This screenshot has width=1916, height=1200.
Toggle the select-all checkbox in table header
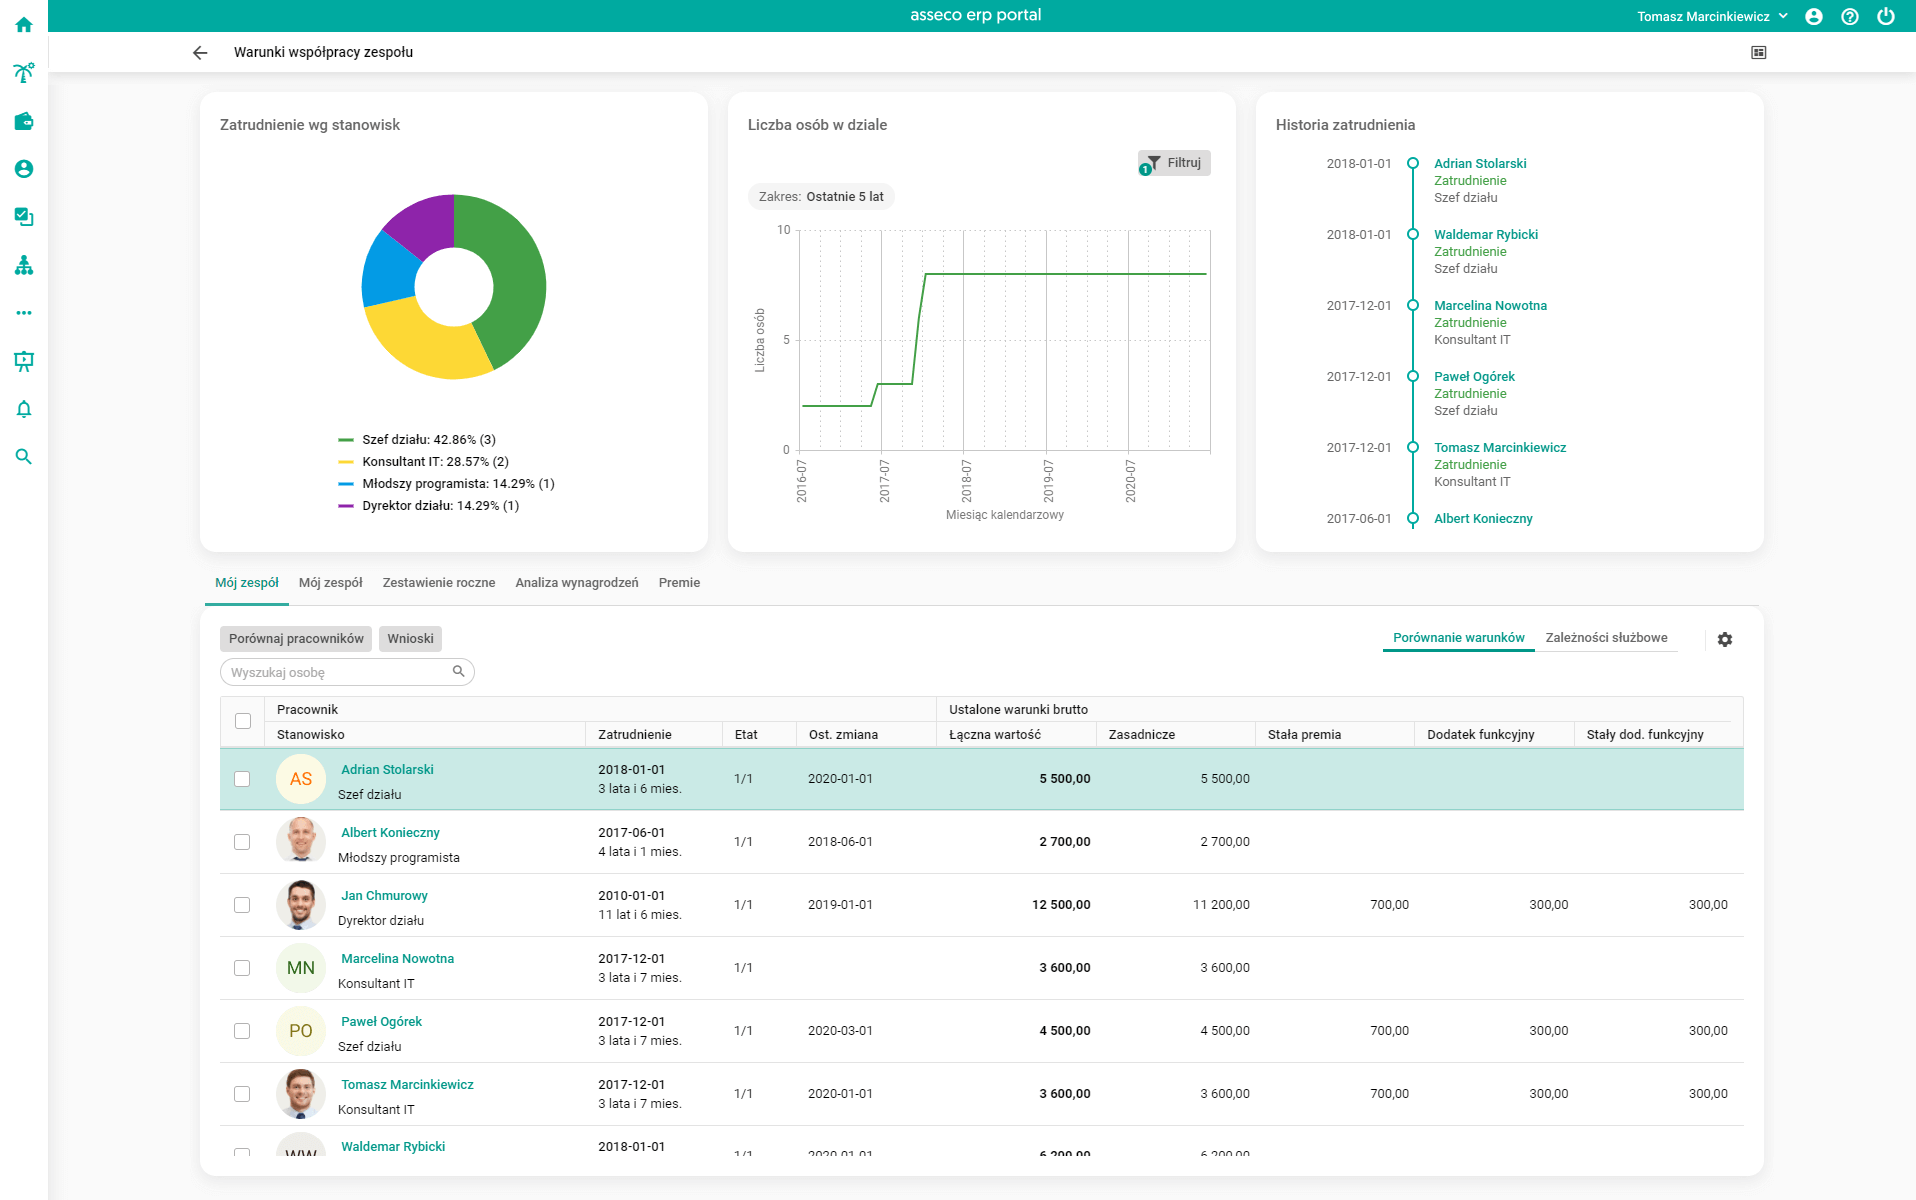pos(243,721)
